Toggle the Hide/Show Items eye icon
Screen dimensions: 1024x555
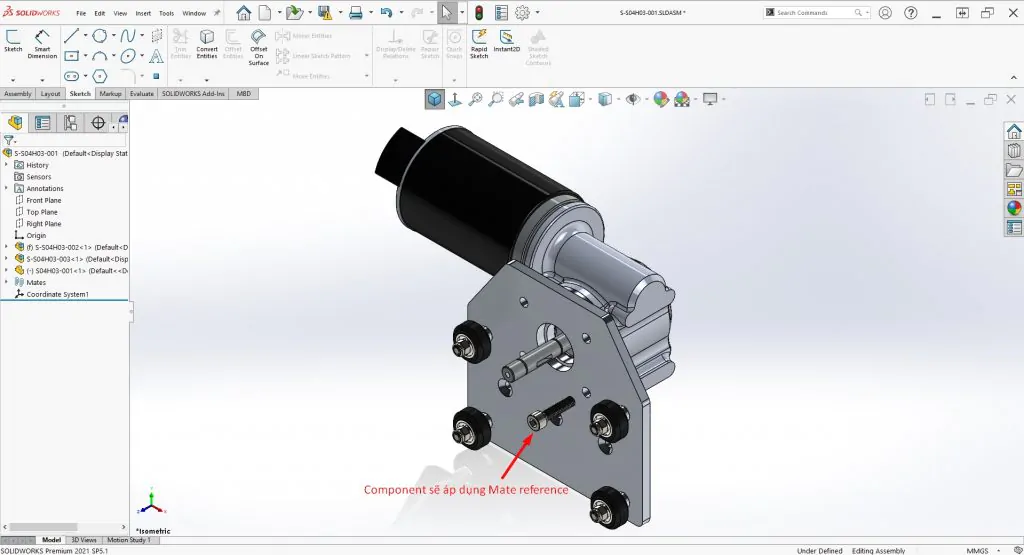[x=633, y=99]
